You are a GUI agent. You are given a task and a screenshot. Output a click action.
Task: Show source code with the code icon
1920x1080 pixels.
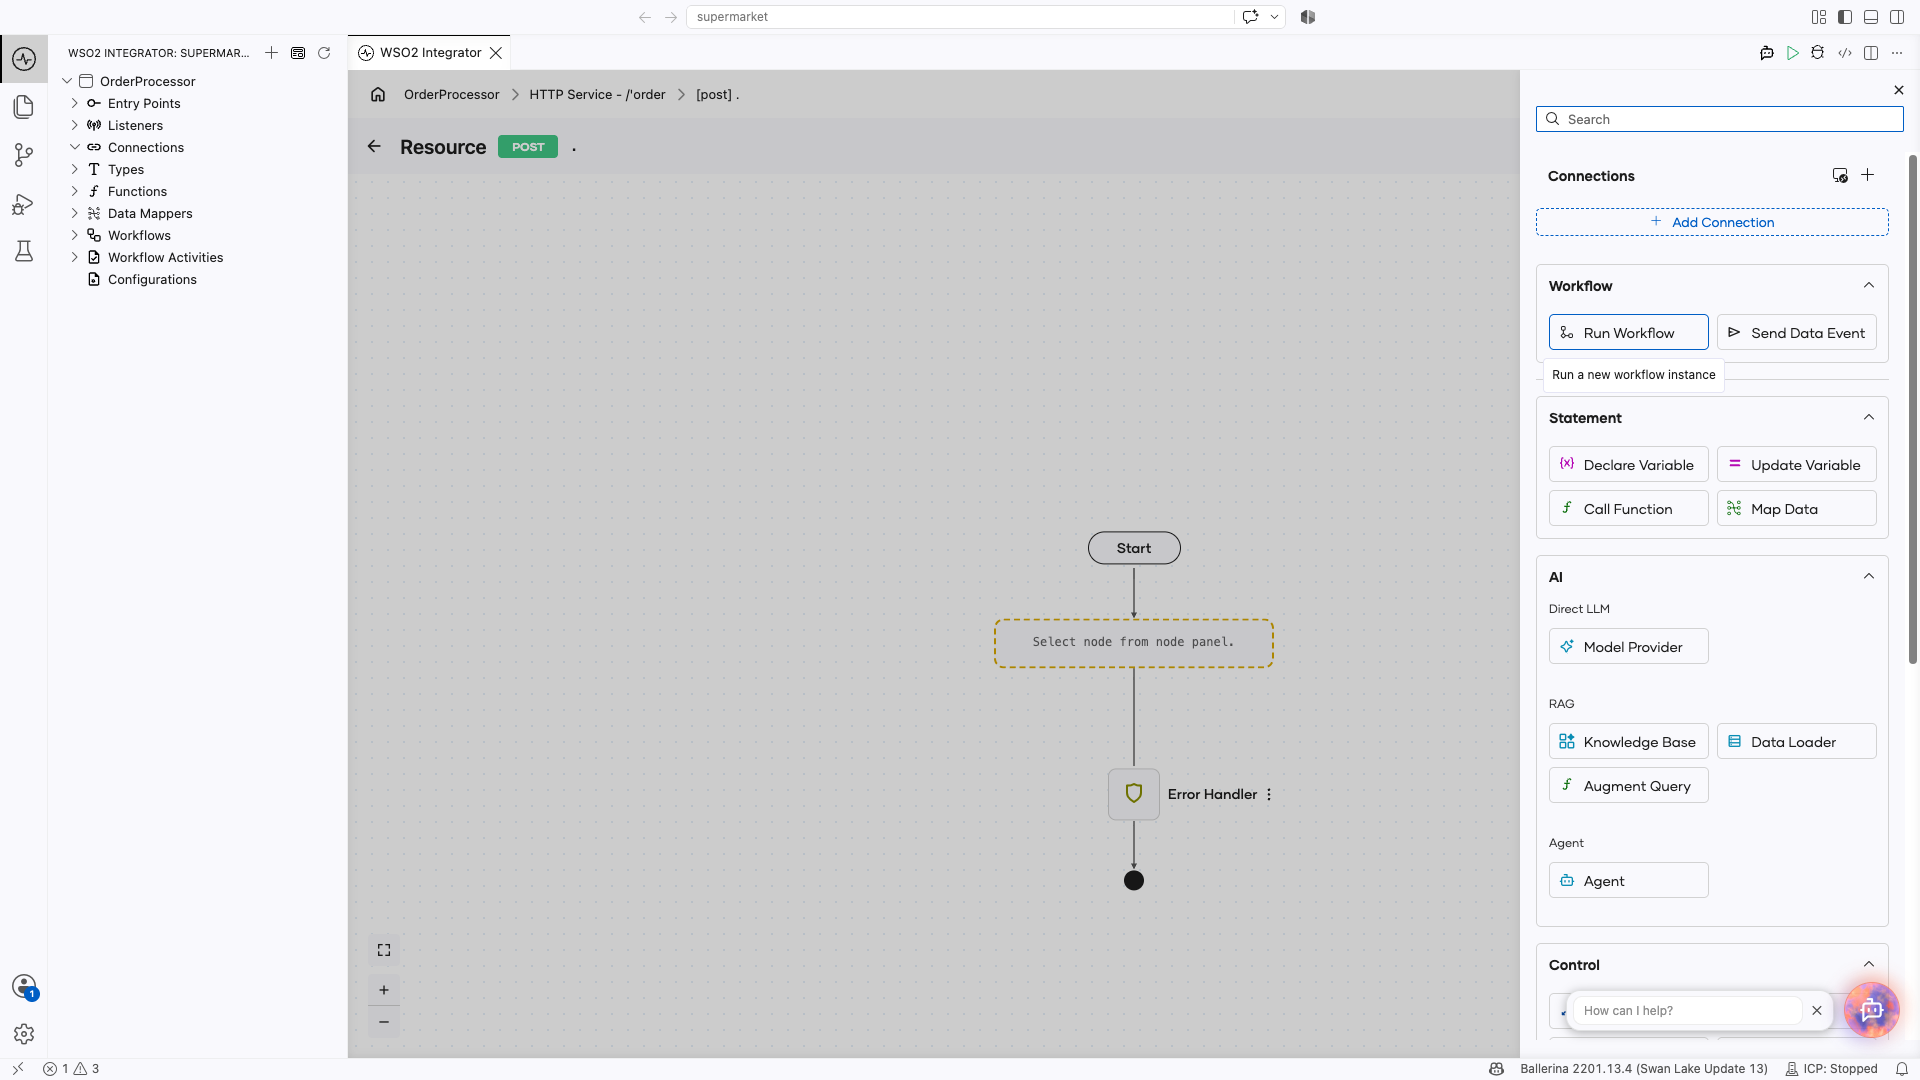click(x=1845, y=53)
